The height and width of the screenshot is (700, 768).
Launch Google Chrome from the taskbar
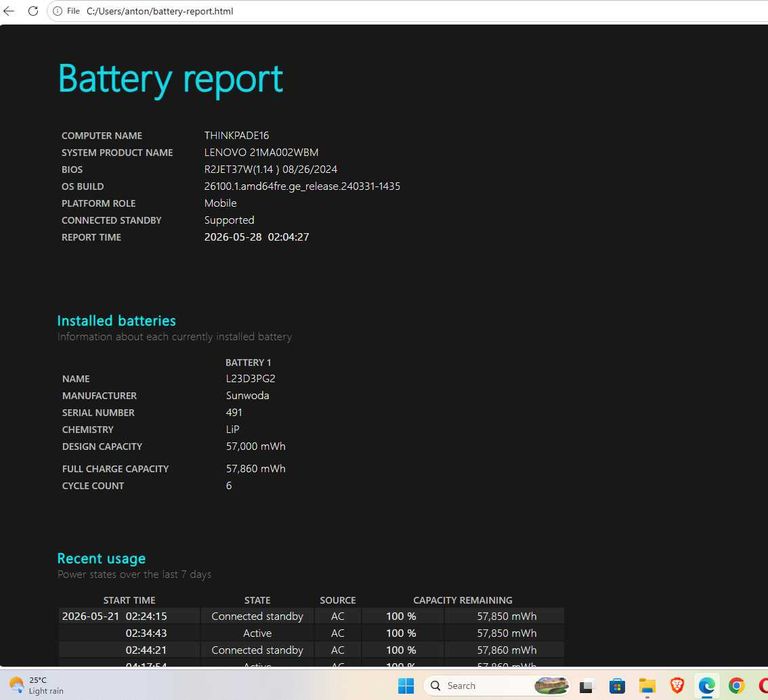[736, 686]
